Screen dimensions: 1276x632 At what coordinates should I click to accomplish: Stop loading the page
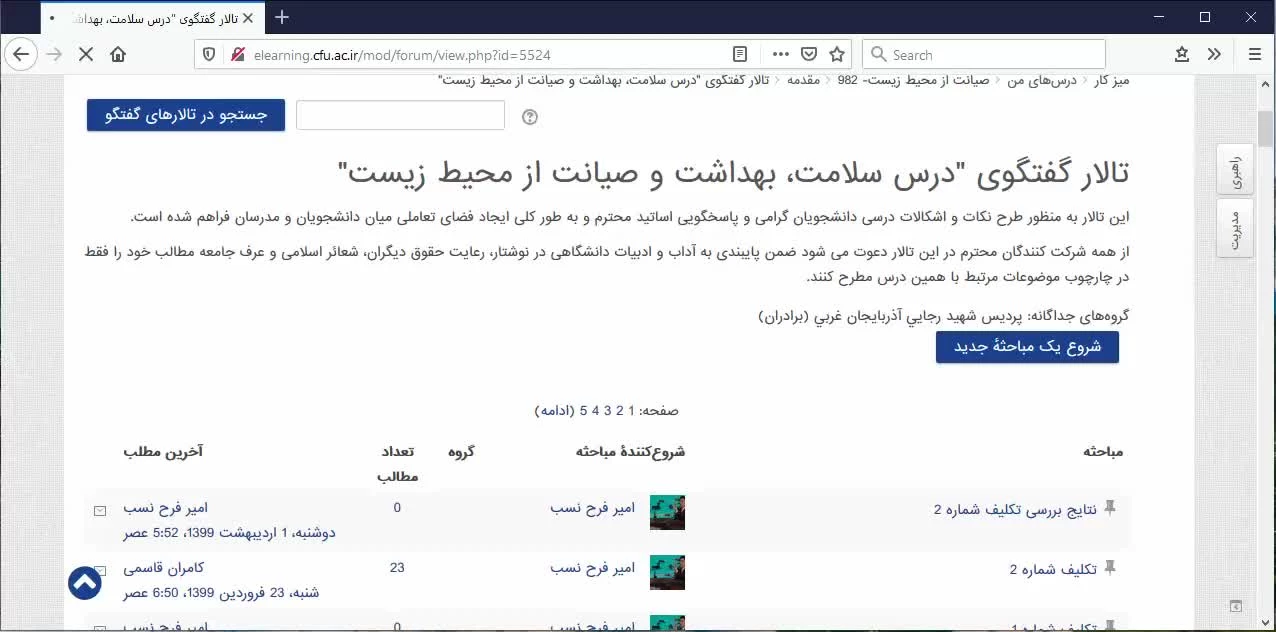pos(86,55)
